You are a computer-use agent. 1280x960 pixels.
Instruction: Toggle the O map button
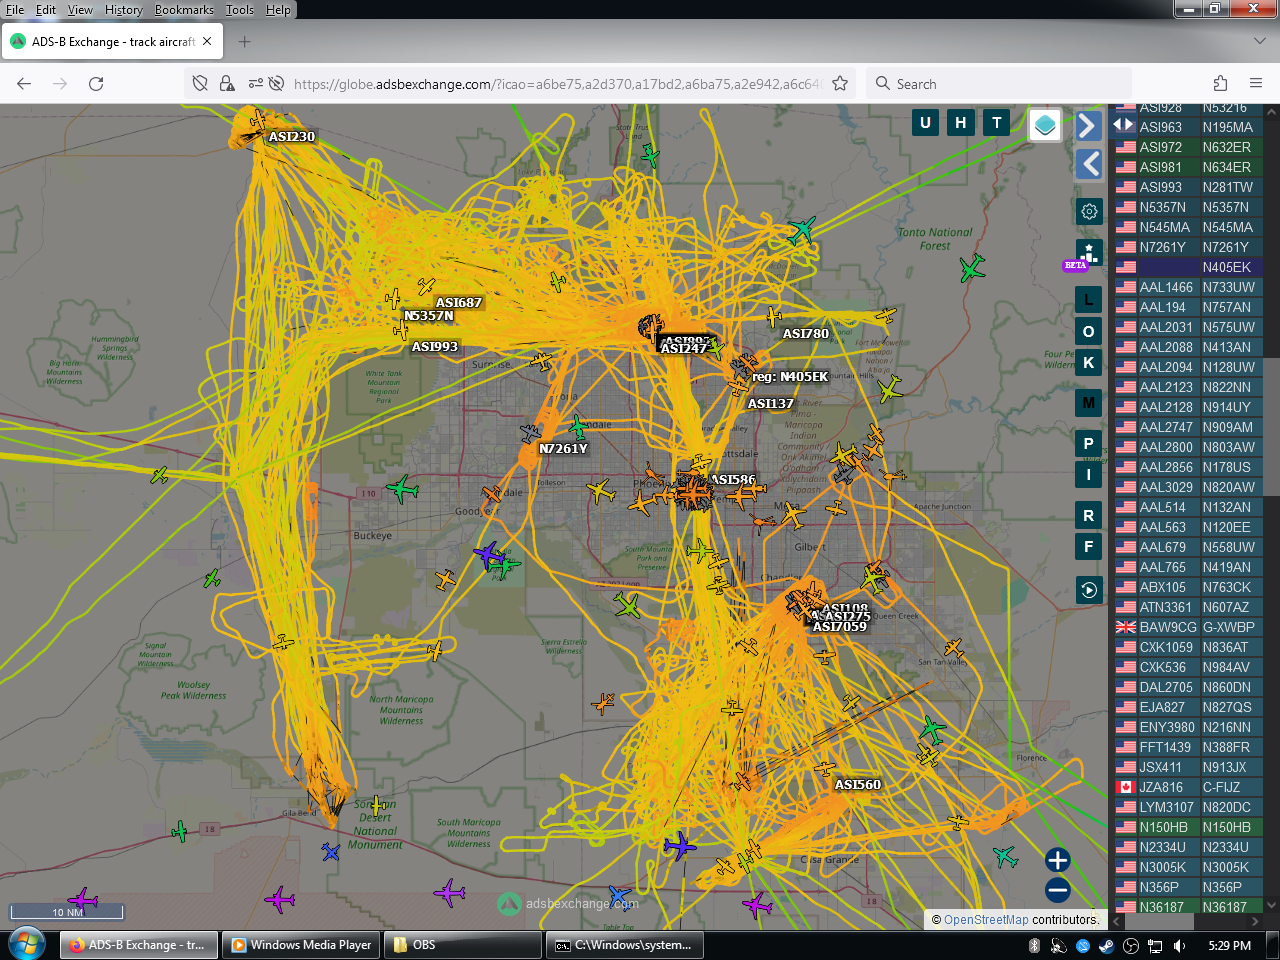1089,332
